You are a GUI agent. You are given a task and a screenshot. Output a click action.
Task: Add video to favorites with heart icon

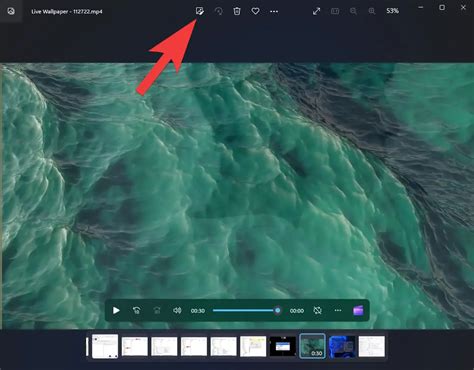pyautogui.click(x=255, y=11)
